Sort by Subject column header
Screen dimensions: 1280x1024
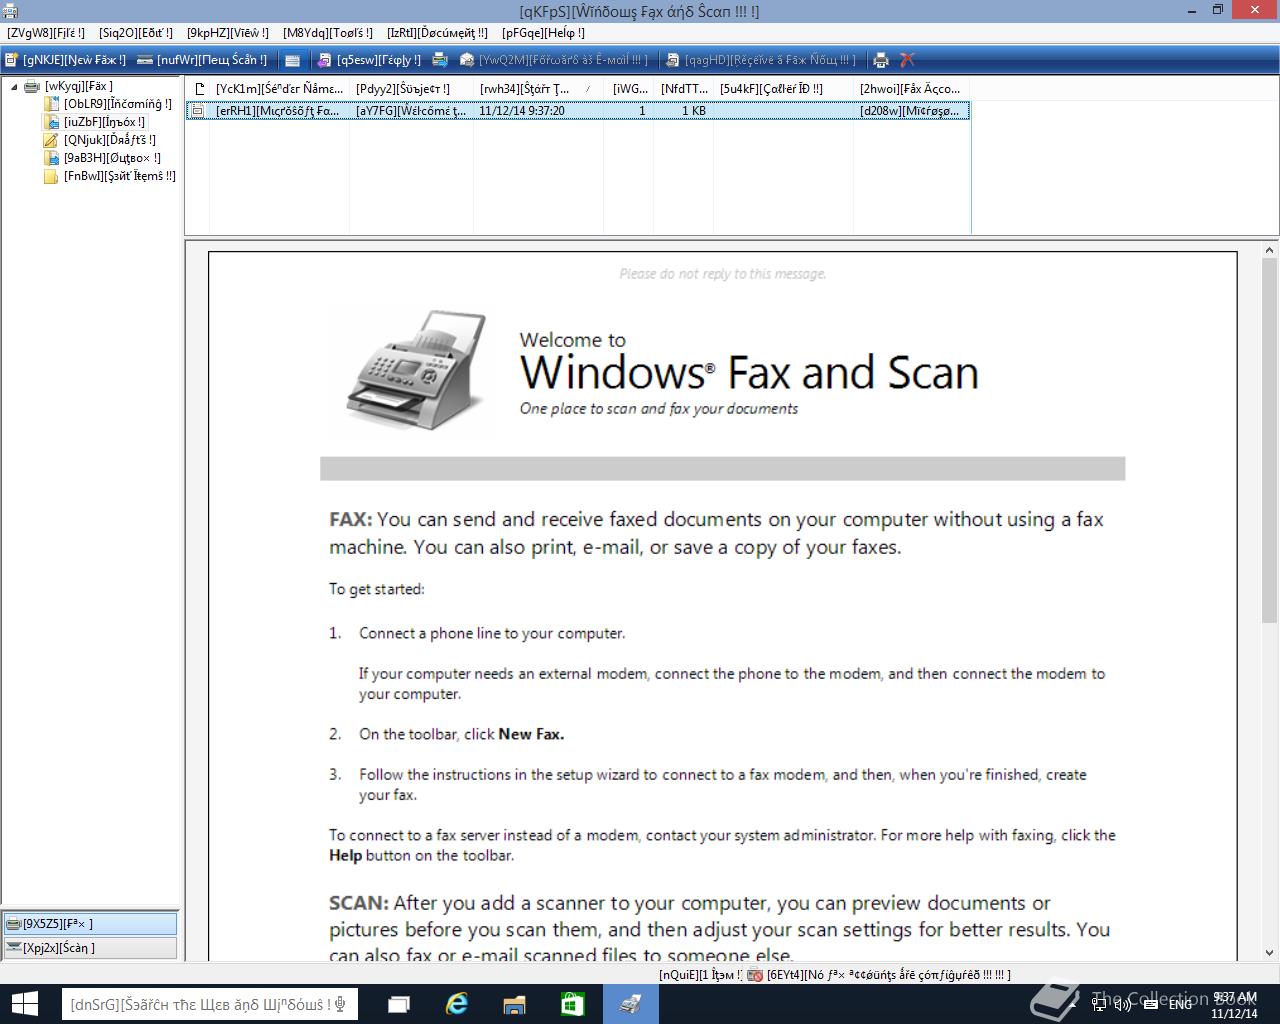pos(411,89)
